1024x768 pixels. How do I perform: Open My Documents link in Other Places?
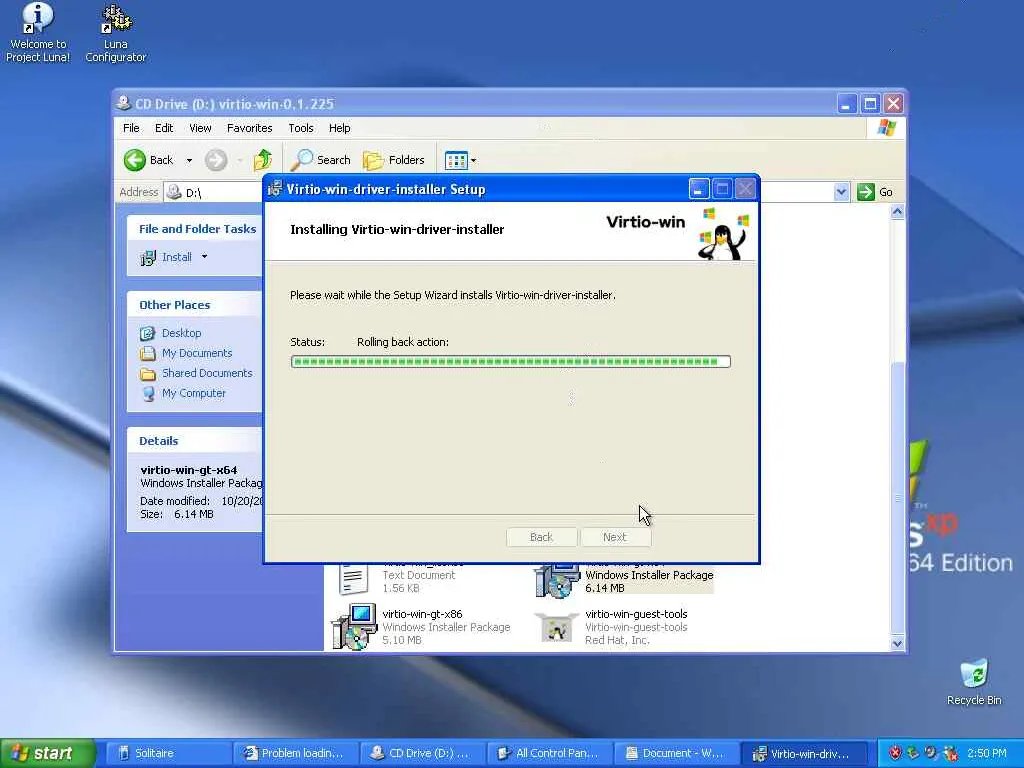click(197, 353)
